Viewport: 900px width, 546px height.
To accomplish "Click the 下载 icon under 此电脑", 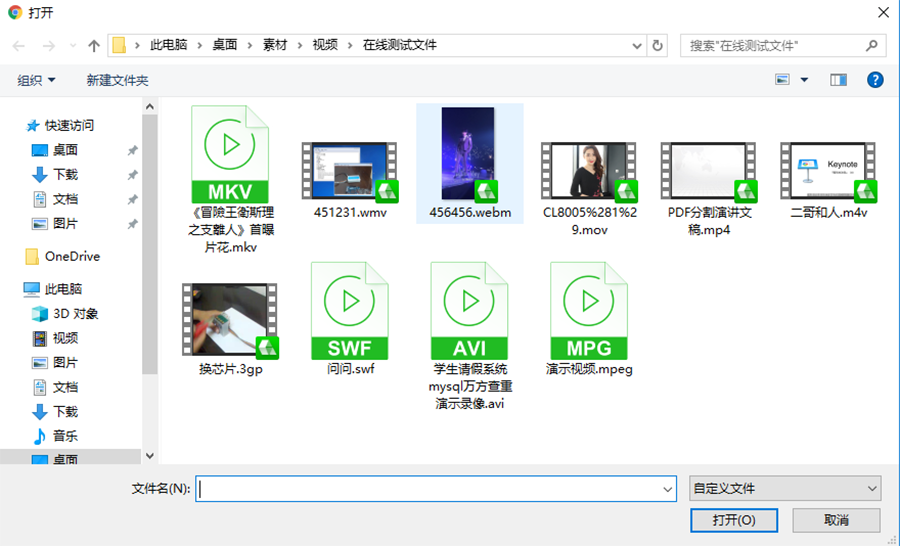I will (40, 412).
